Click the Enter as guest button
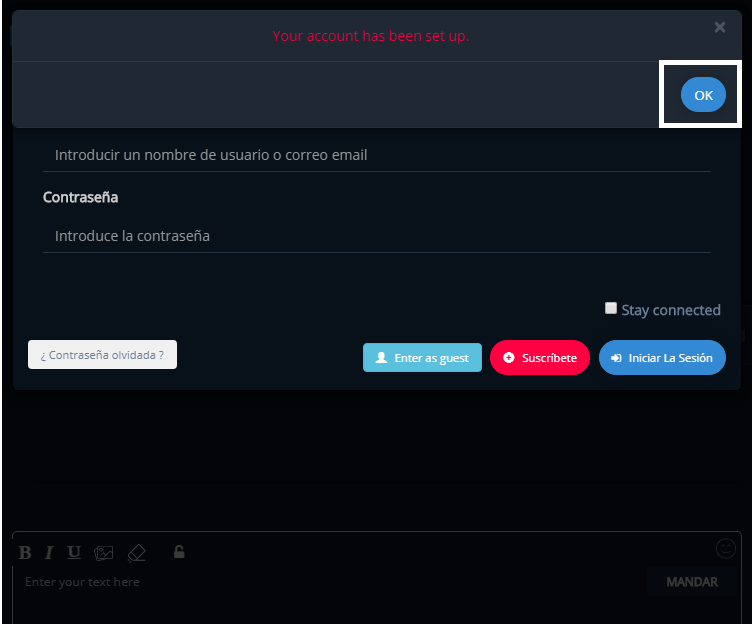The width and height of the screenshot is (756, 624). 422,358
